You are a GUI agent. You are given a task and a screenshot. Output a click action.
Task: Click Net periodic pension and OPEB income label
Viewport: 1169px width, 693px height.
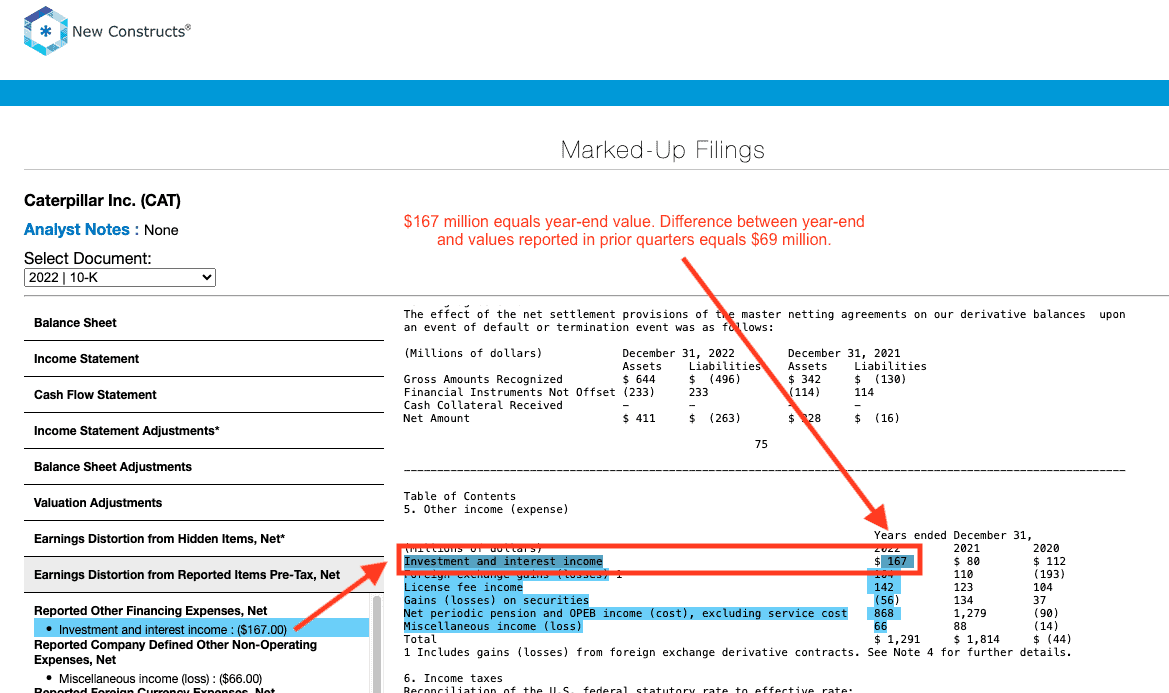(626, 614)
